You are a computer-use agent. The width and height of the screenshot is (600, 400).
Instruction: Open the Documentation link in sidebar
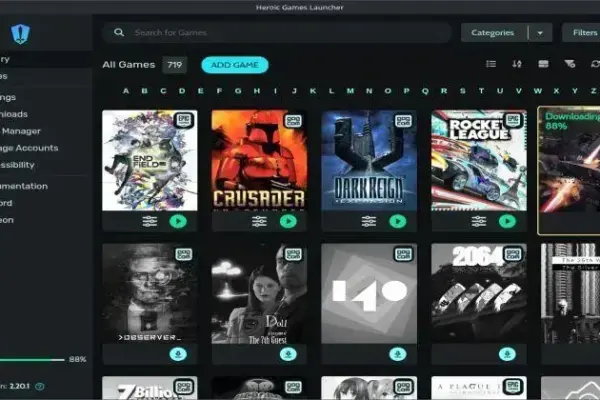(46, 186)
